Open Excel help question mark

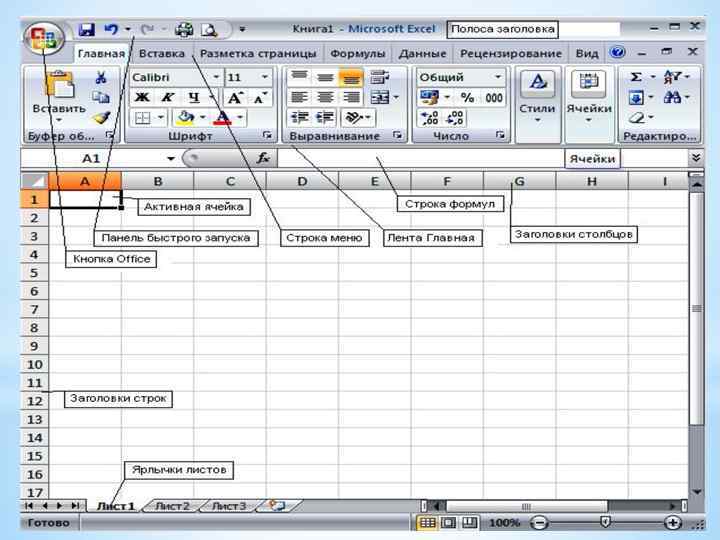coord(618,52)
